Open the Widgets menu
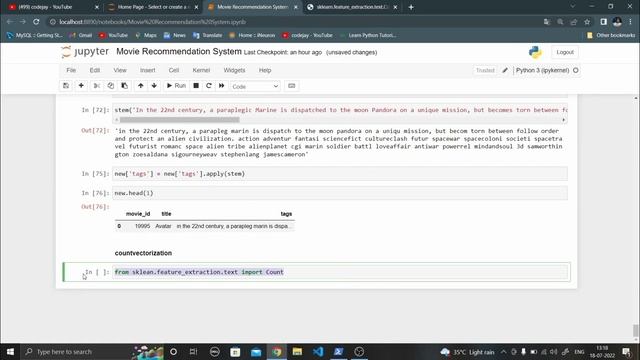Screen dimensions: 640x360 click(234, 70)
